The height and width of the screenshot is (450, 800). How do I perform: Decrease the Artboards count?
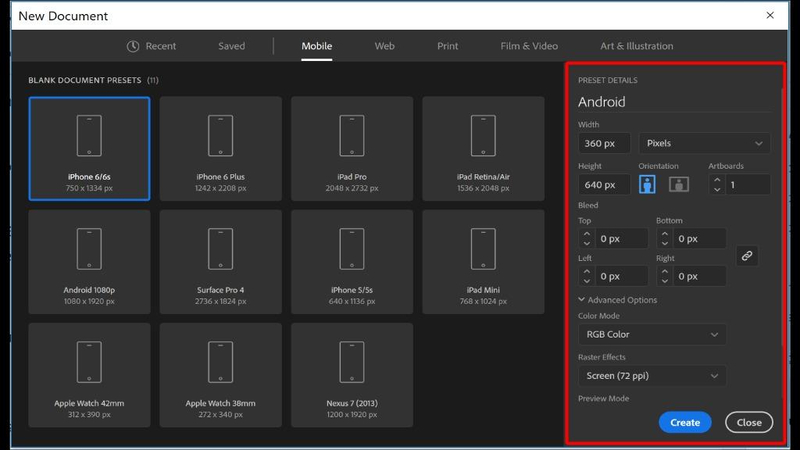pos(717,189)
